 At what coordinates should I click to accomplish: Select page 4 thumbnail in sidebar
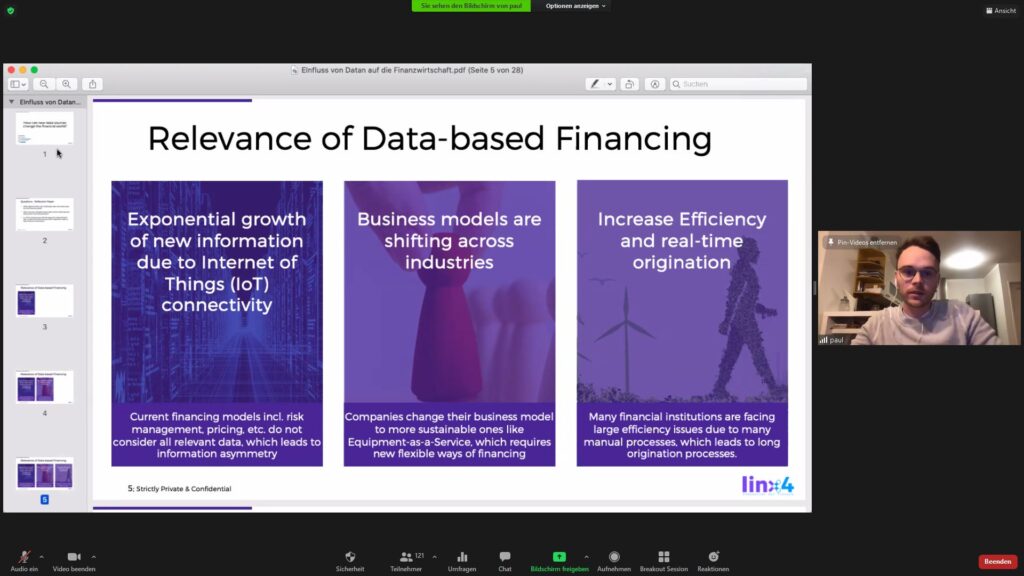point(44,387)
